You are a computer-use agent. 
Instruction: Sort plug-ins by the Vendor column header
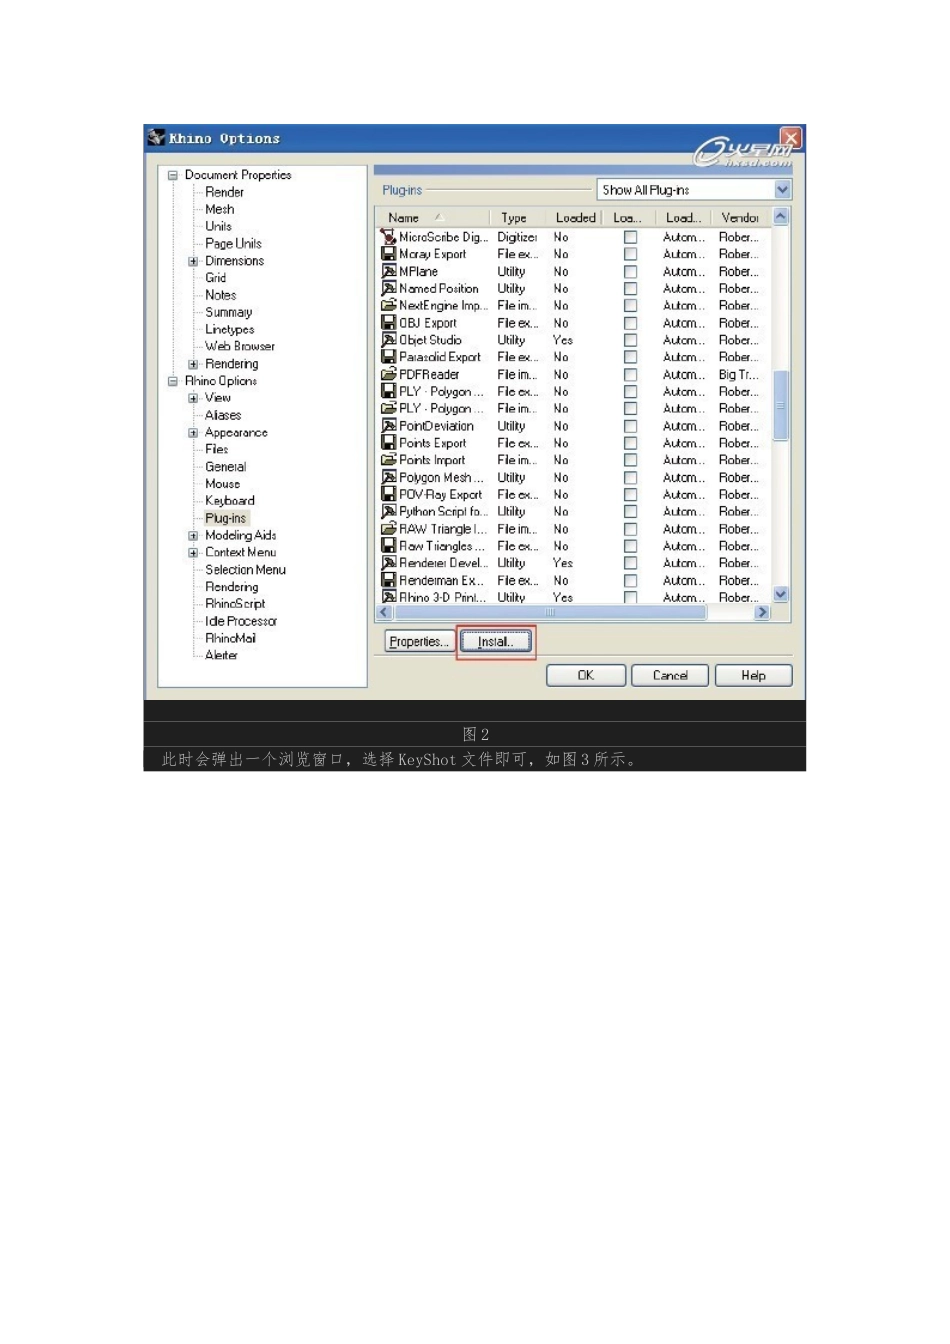742,217
